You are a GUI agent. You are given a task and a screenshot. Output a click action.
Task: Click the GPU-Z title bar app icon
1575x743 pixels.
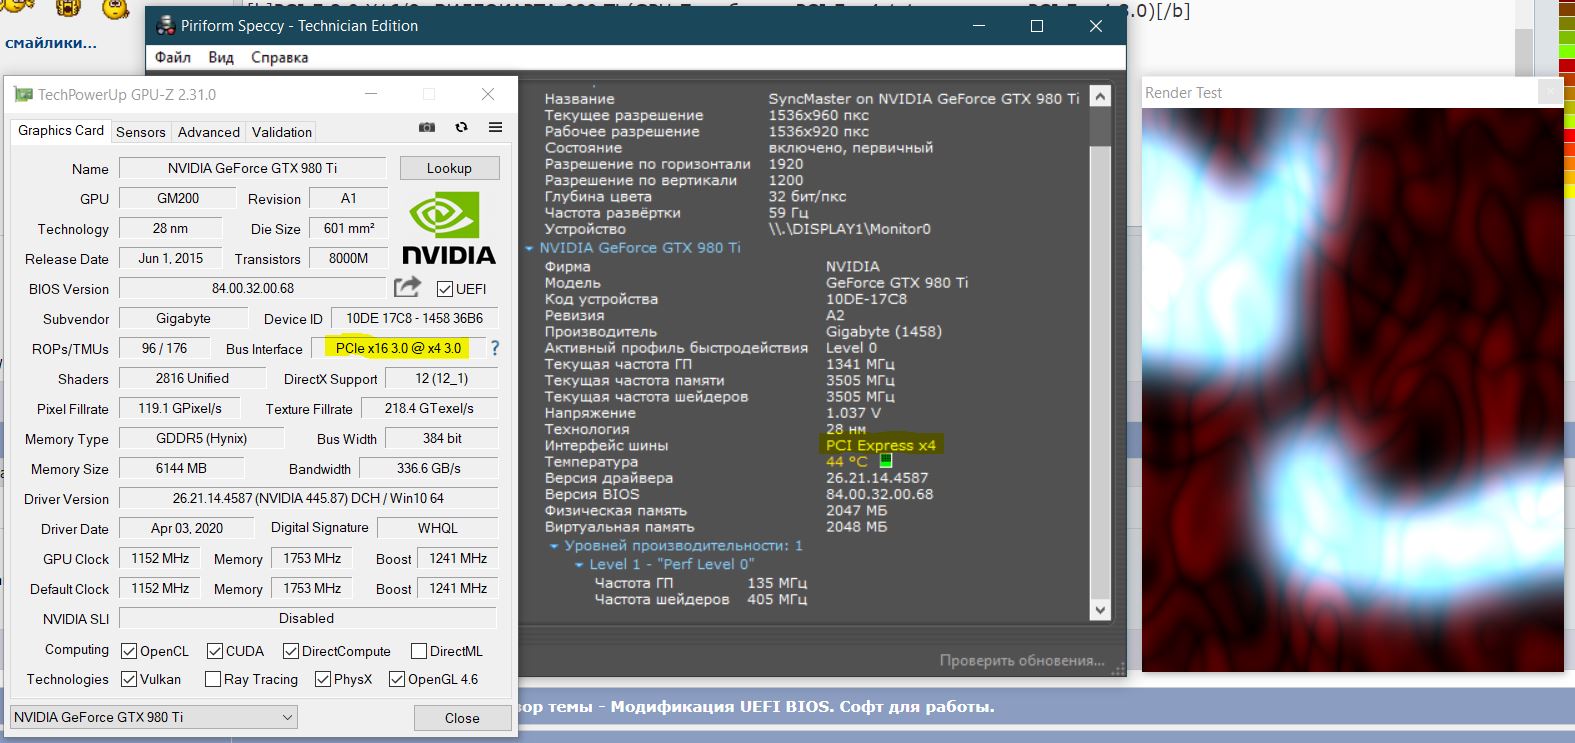pyautogui.click(x=22, y=95)
